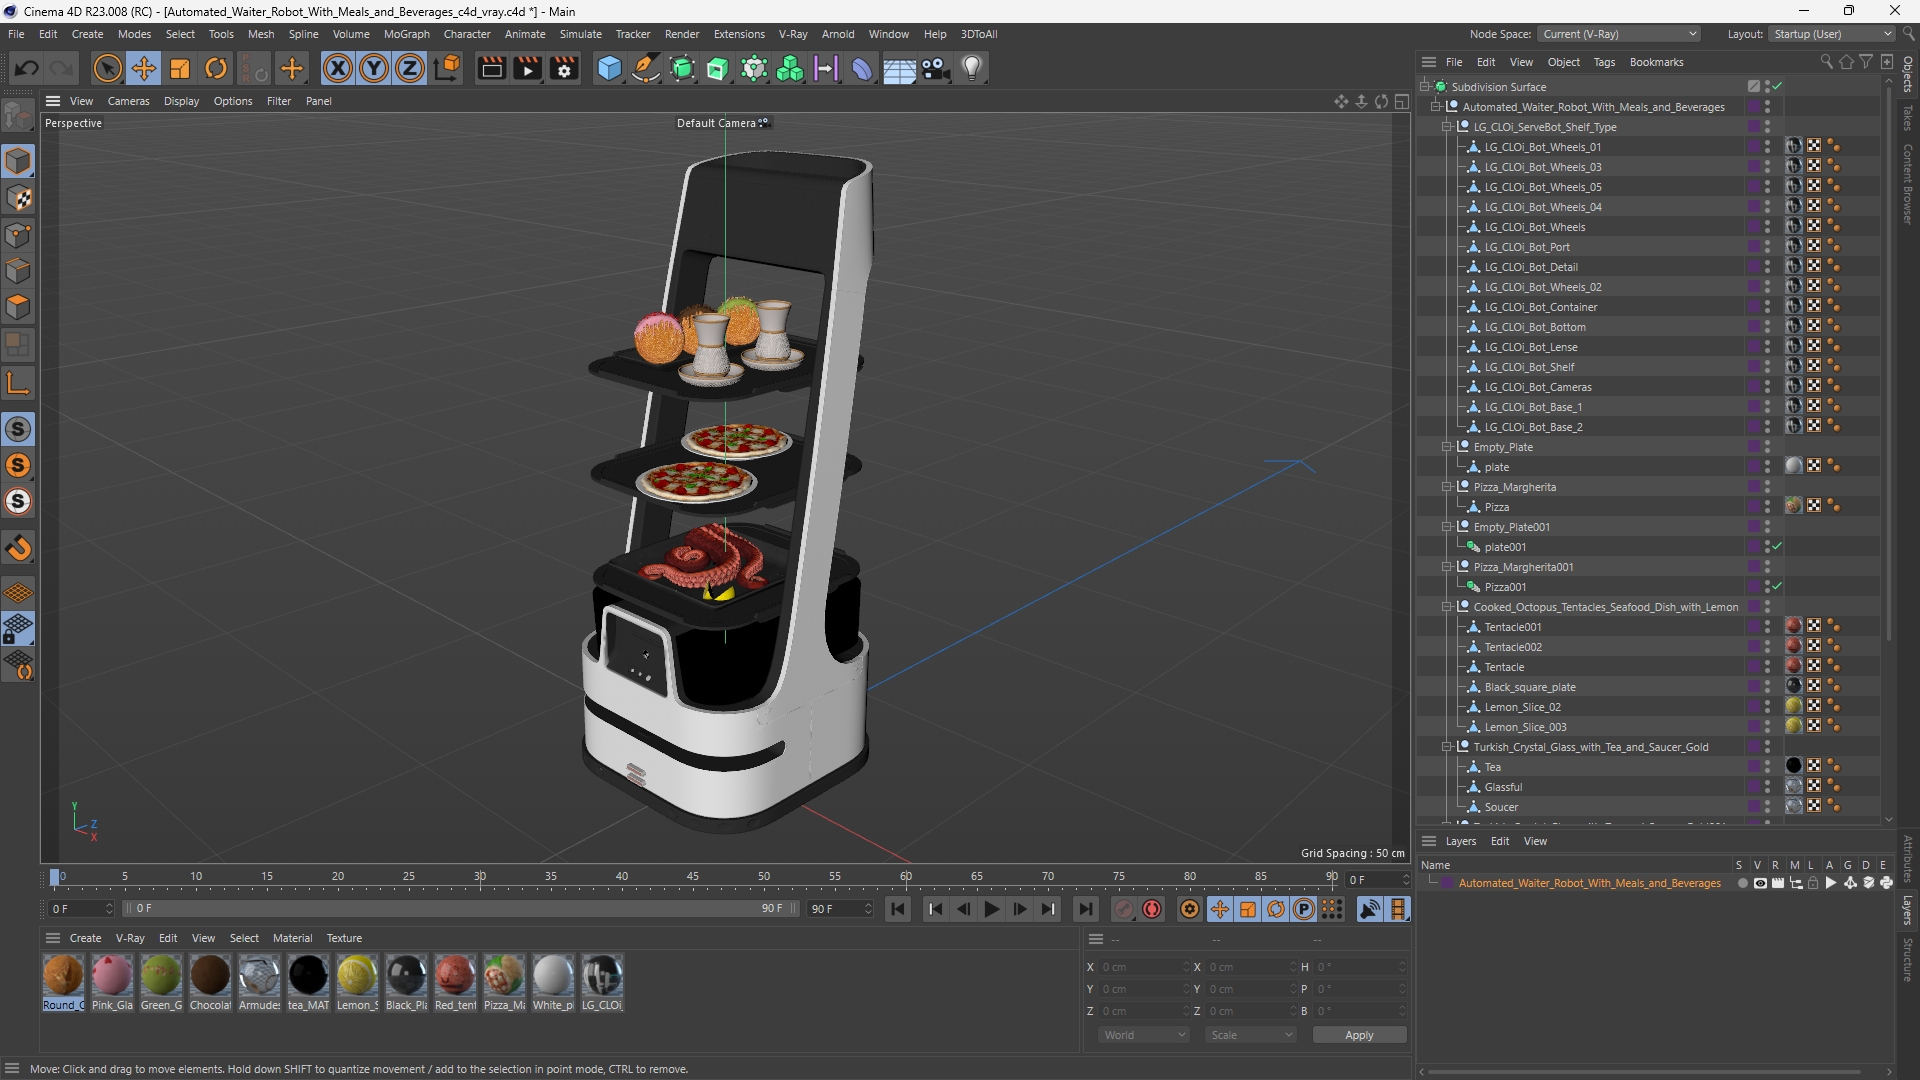This screenshot has width=1920, height=1080.
Task: Activate the Rotate tool
Action: (x=216, y=68)
